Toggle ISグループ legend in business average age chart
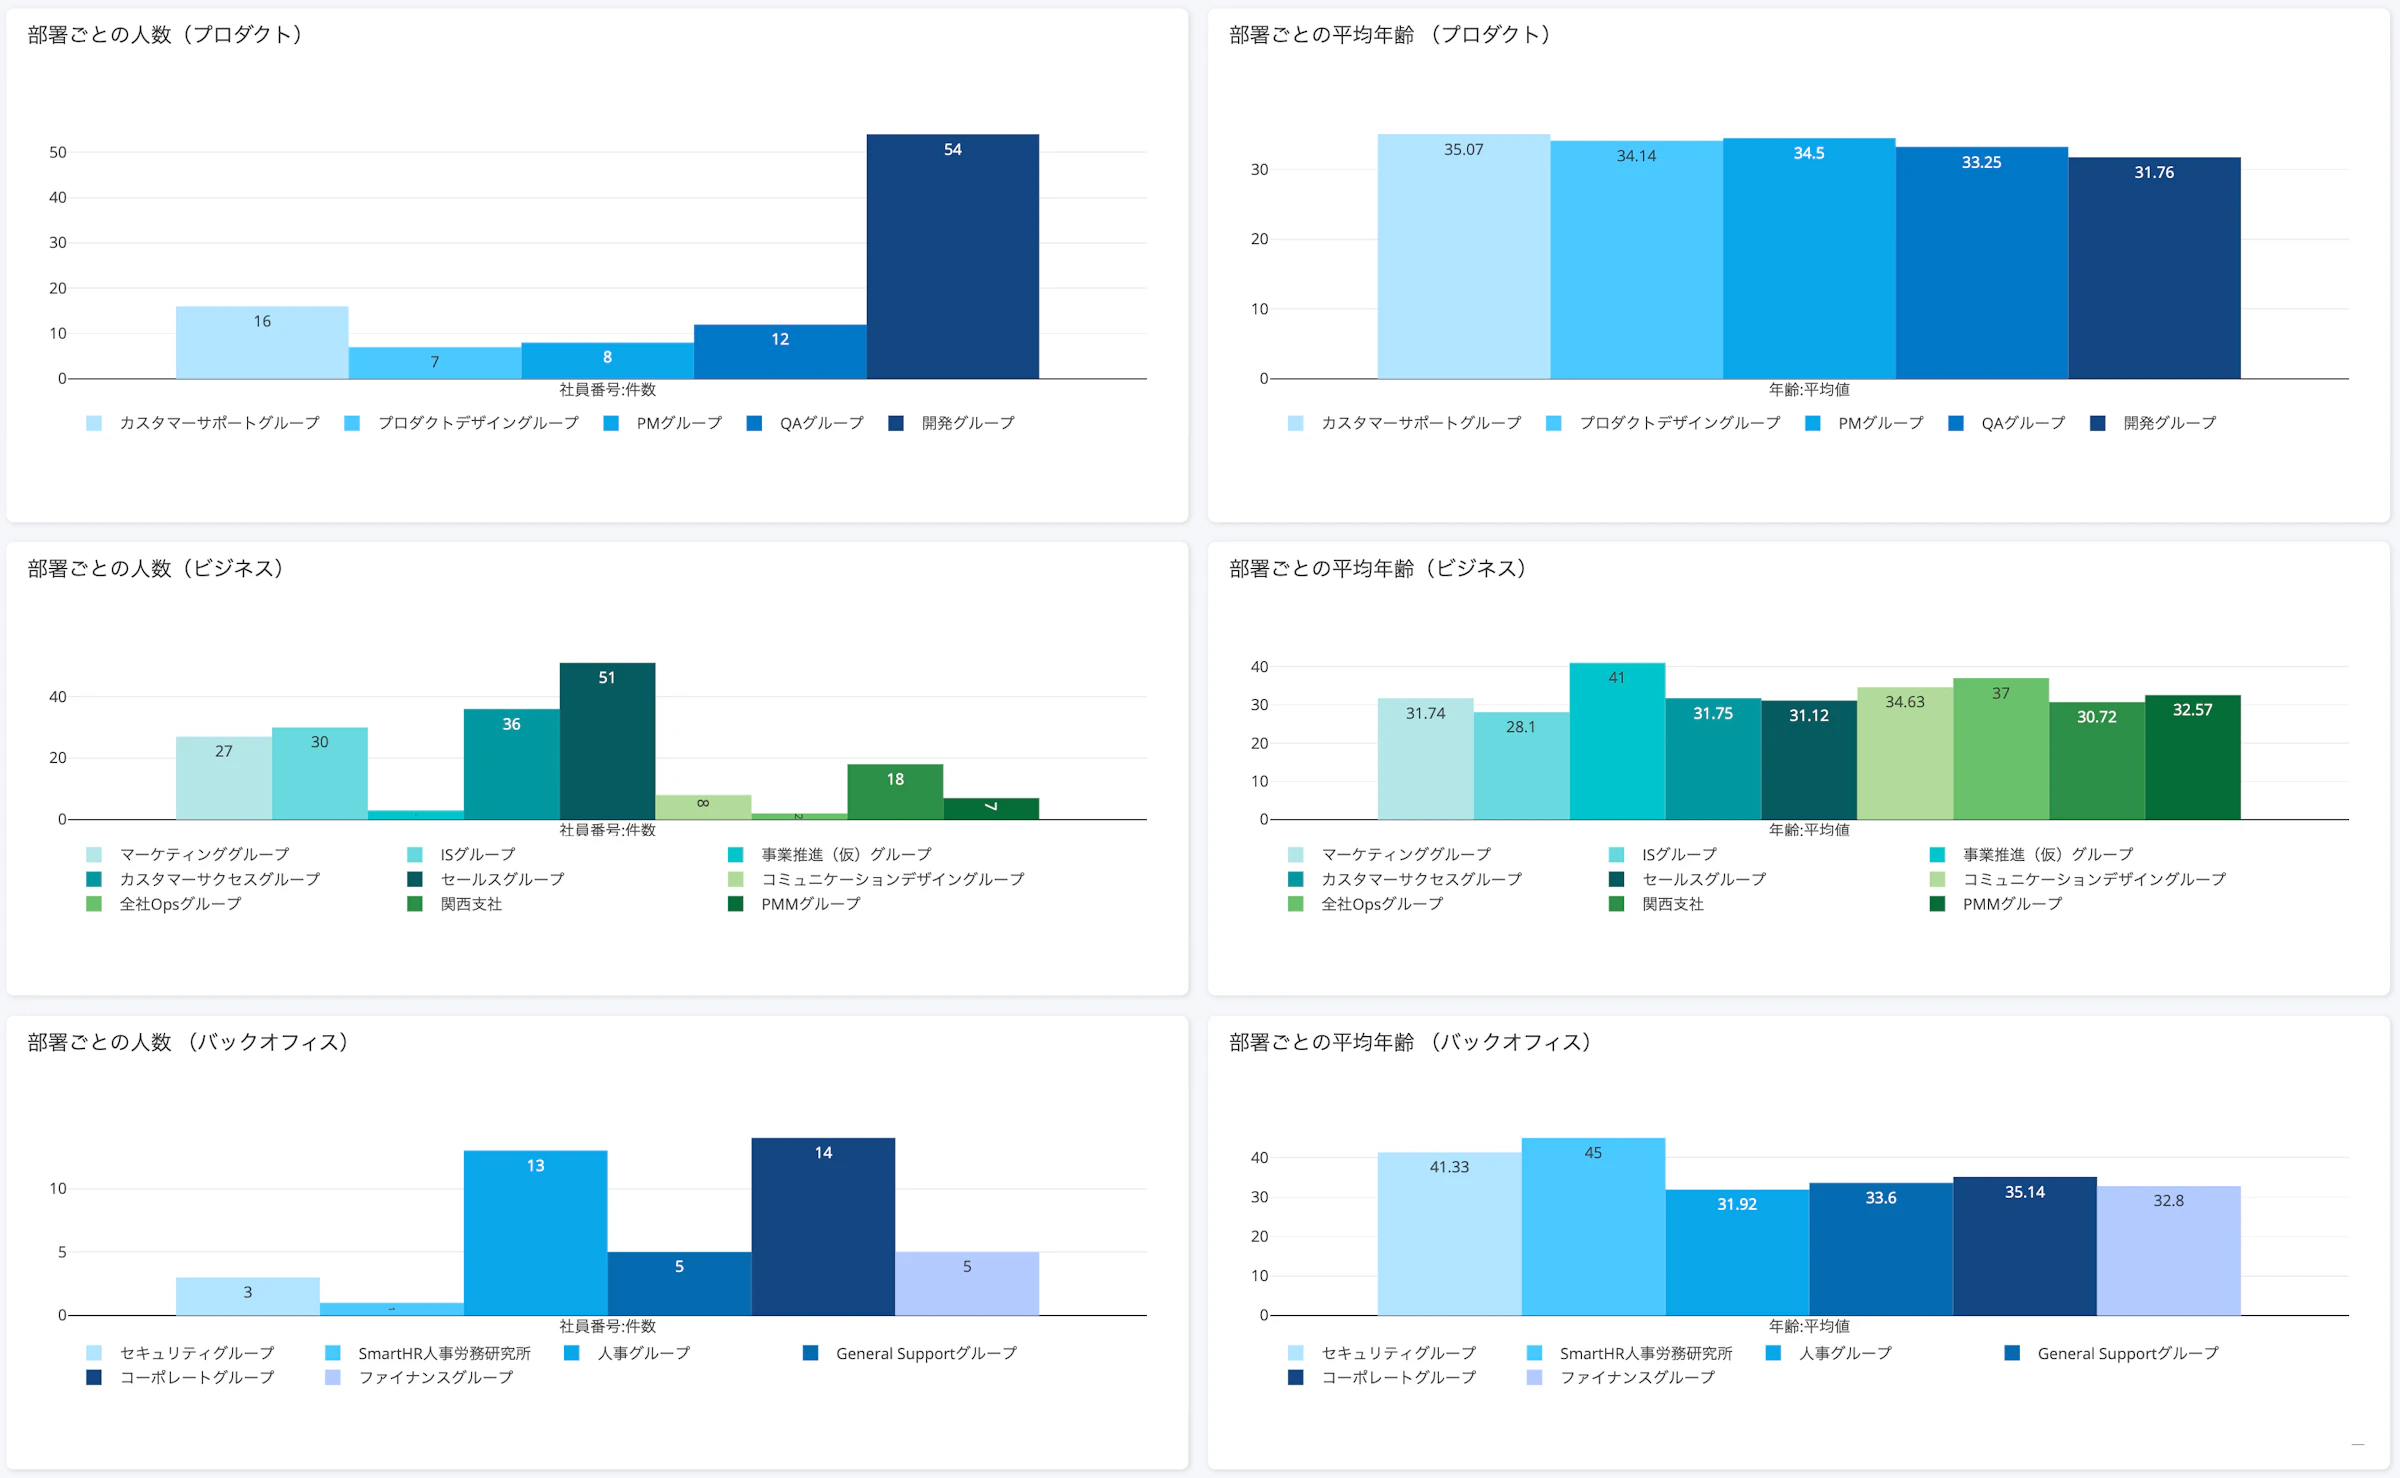Screen dimensions: 2400x1478 tap(1678, 855)
